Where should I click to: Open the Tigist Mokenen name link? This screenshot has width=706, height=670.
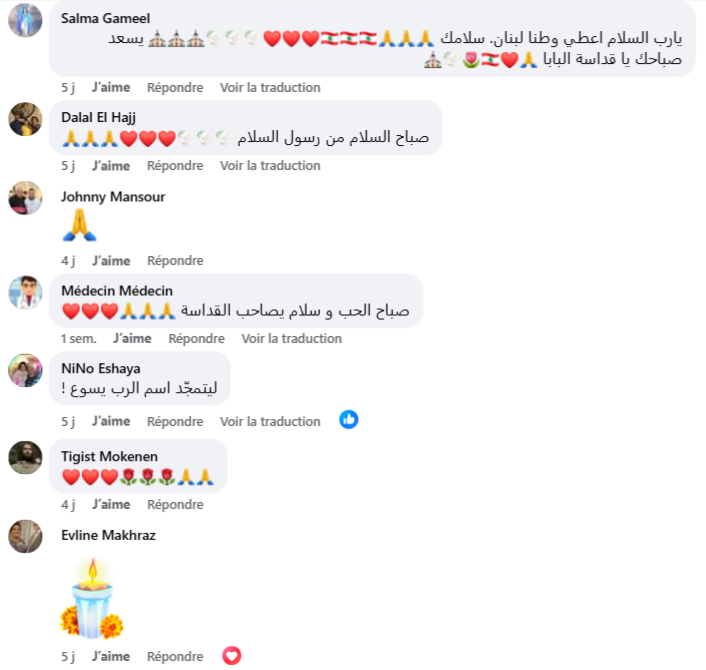(109, 456)
